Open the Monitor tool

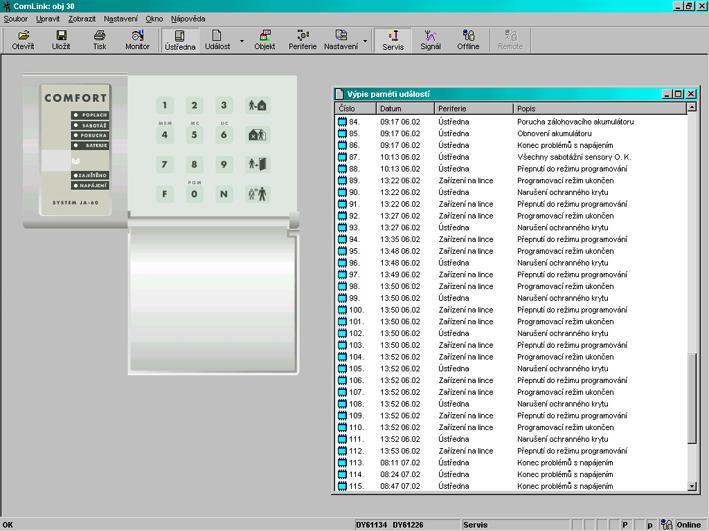pos(137,40)
